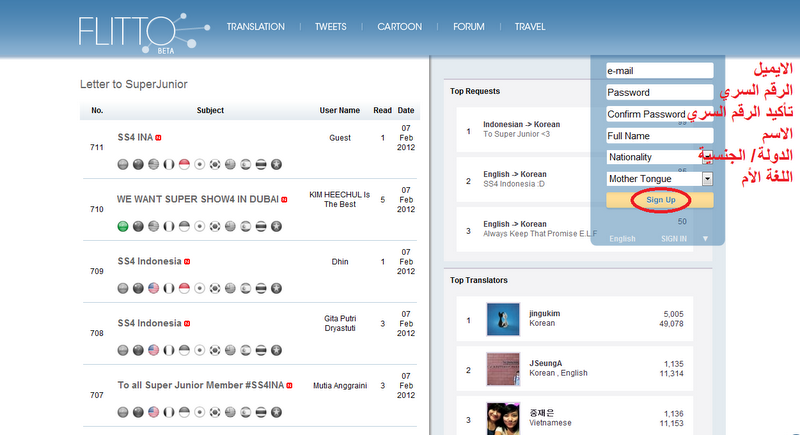Click Korean flag in post 708 row
This screenshot has height=435, width=800.
(x=215, y=350)
